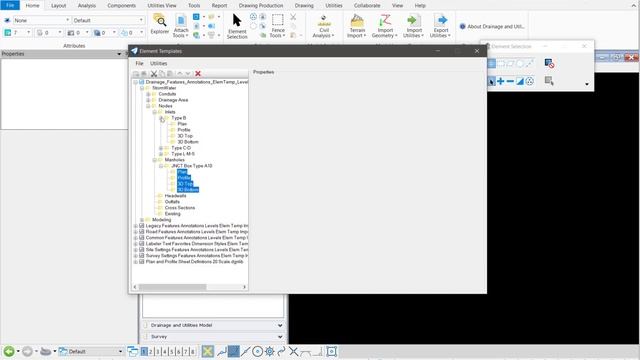Open the File tab in the ribbon
This screenshot has width=640, height=360.
click(x=10, y=5)
